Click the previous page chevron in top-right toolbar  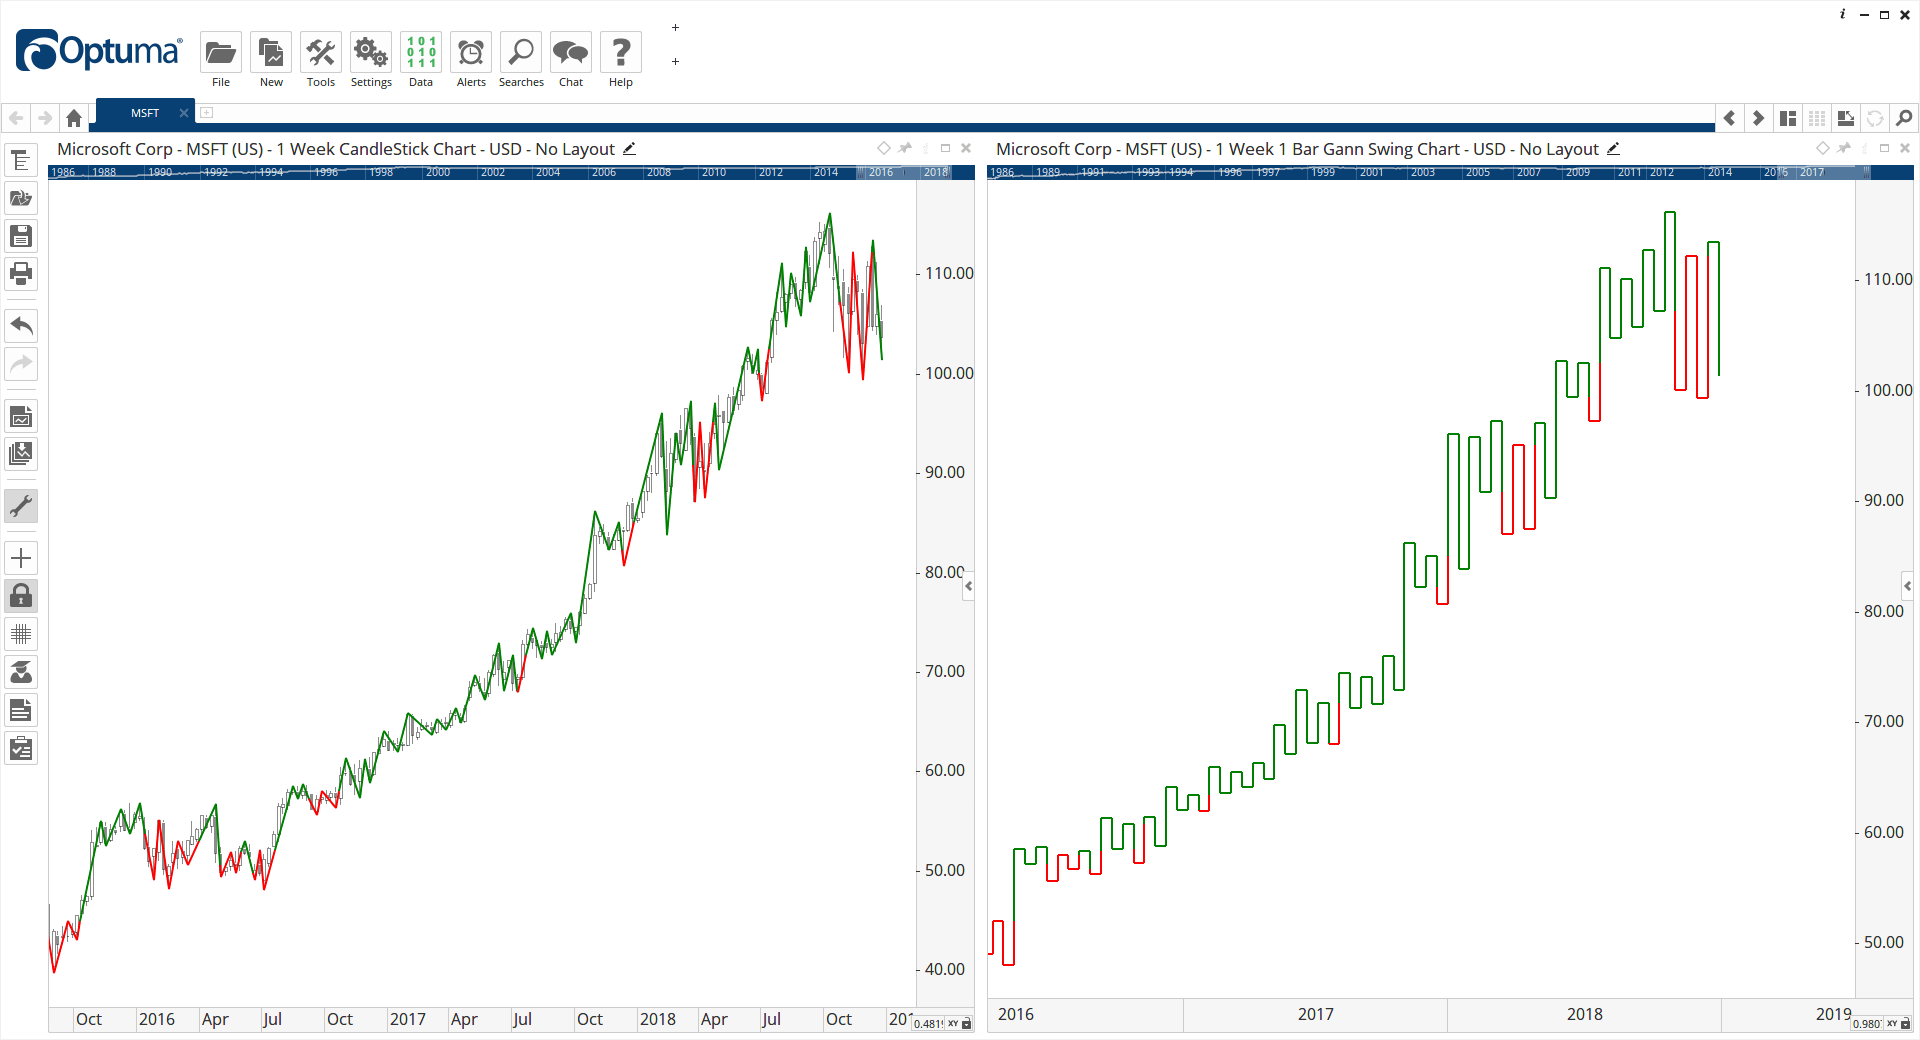pyautogui.click(x=1729, y=118)
